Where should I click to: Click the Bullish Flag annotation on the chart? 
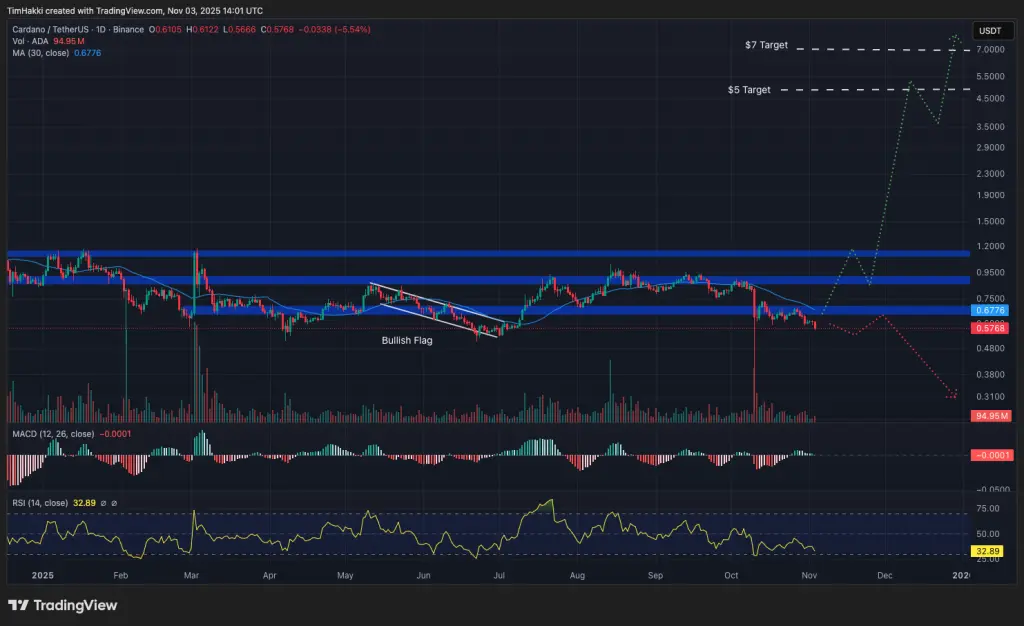(406, 340)
